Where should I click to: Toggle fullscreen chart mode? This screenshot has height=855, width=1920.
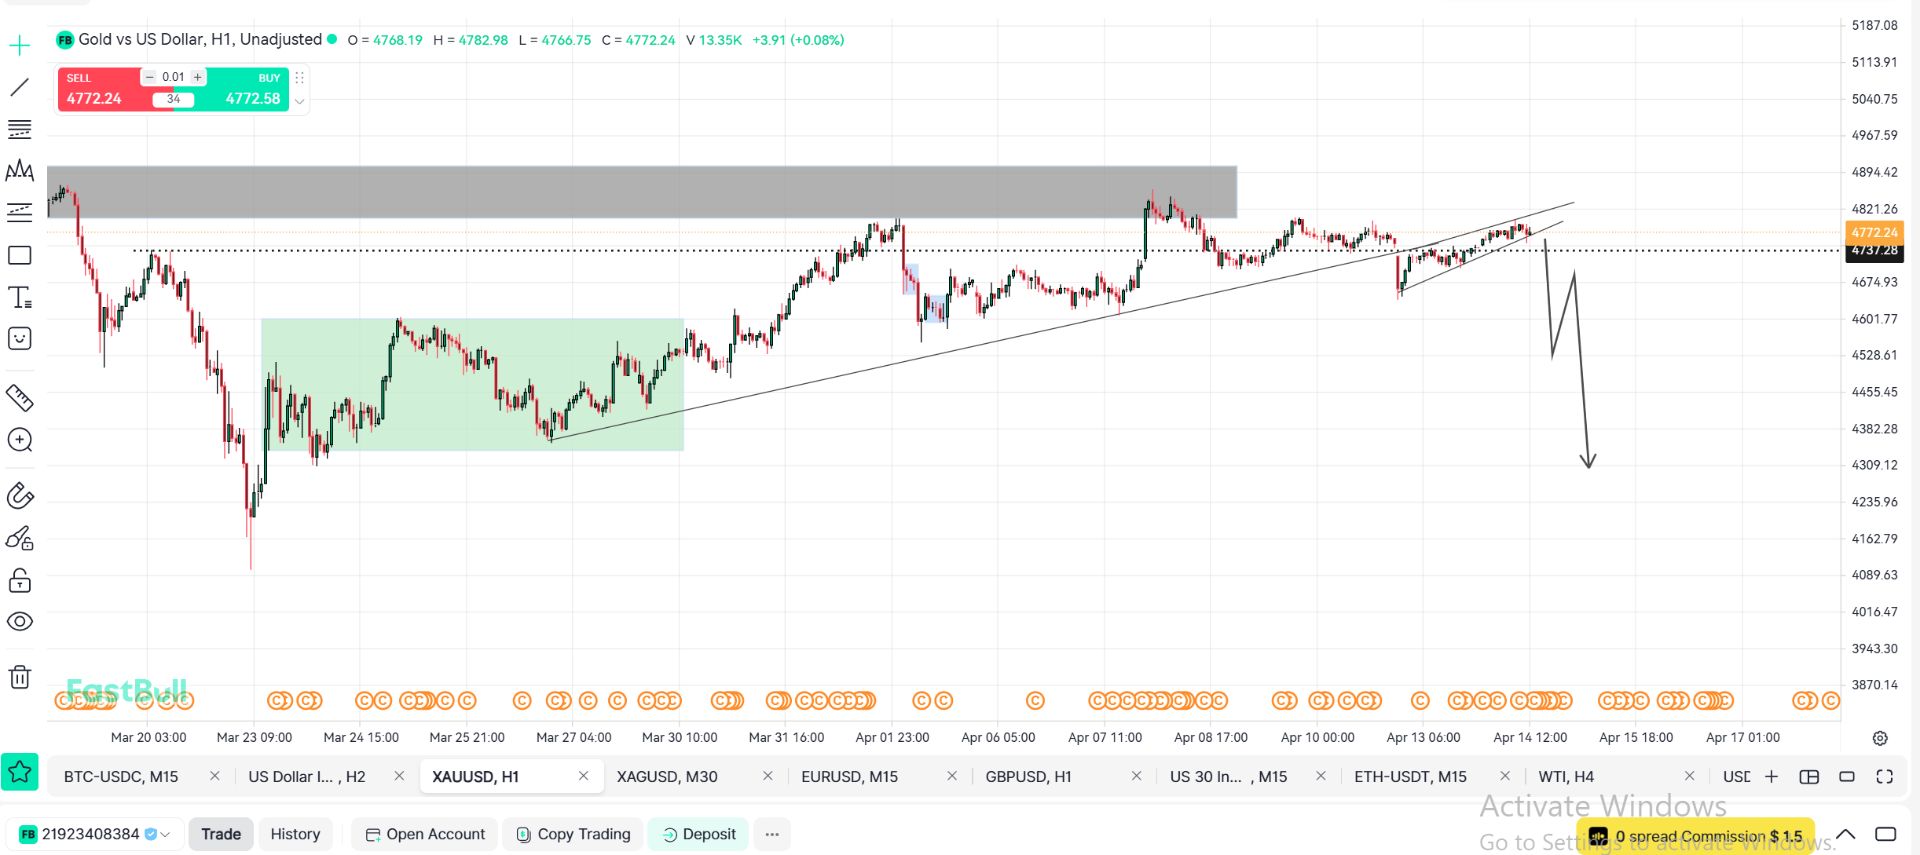coord(1884,777)
